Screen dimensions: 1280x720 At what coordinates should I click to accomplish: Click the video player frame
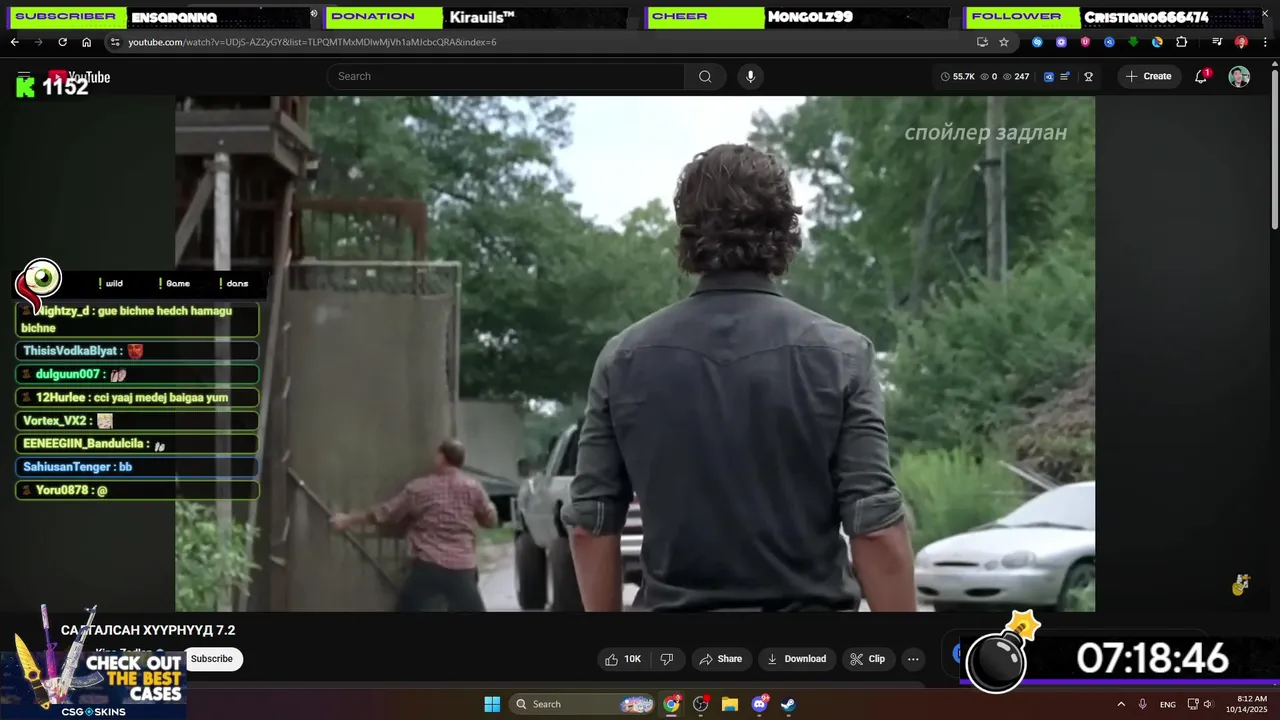(x=635, y=353)
